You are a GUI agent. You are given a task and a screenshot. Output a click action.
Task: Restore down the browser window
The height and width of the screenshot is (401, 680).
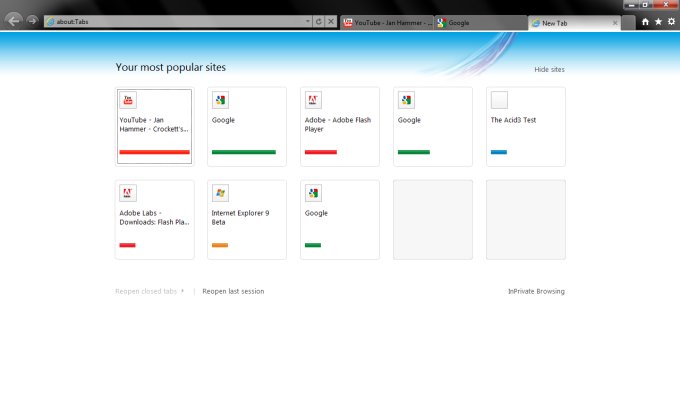645,5
